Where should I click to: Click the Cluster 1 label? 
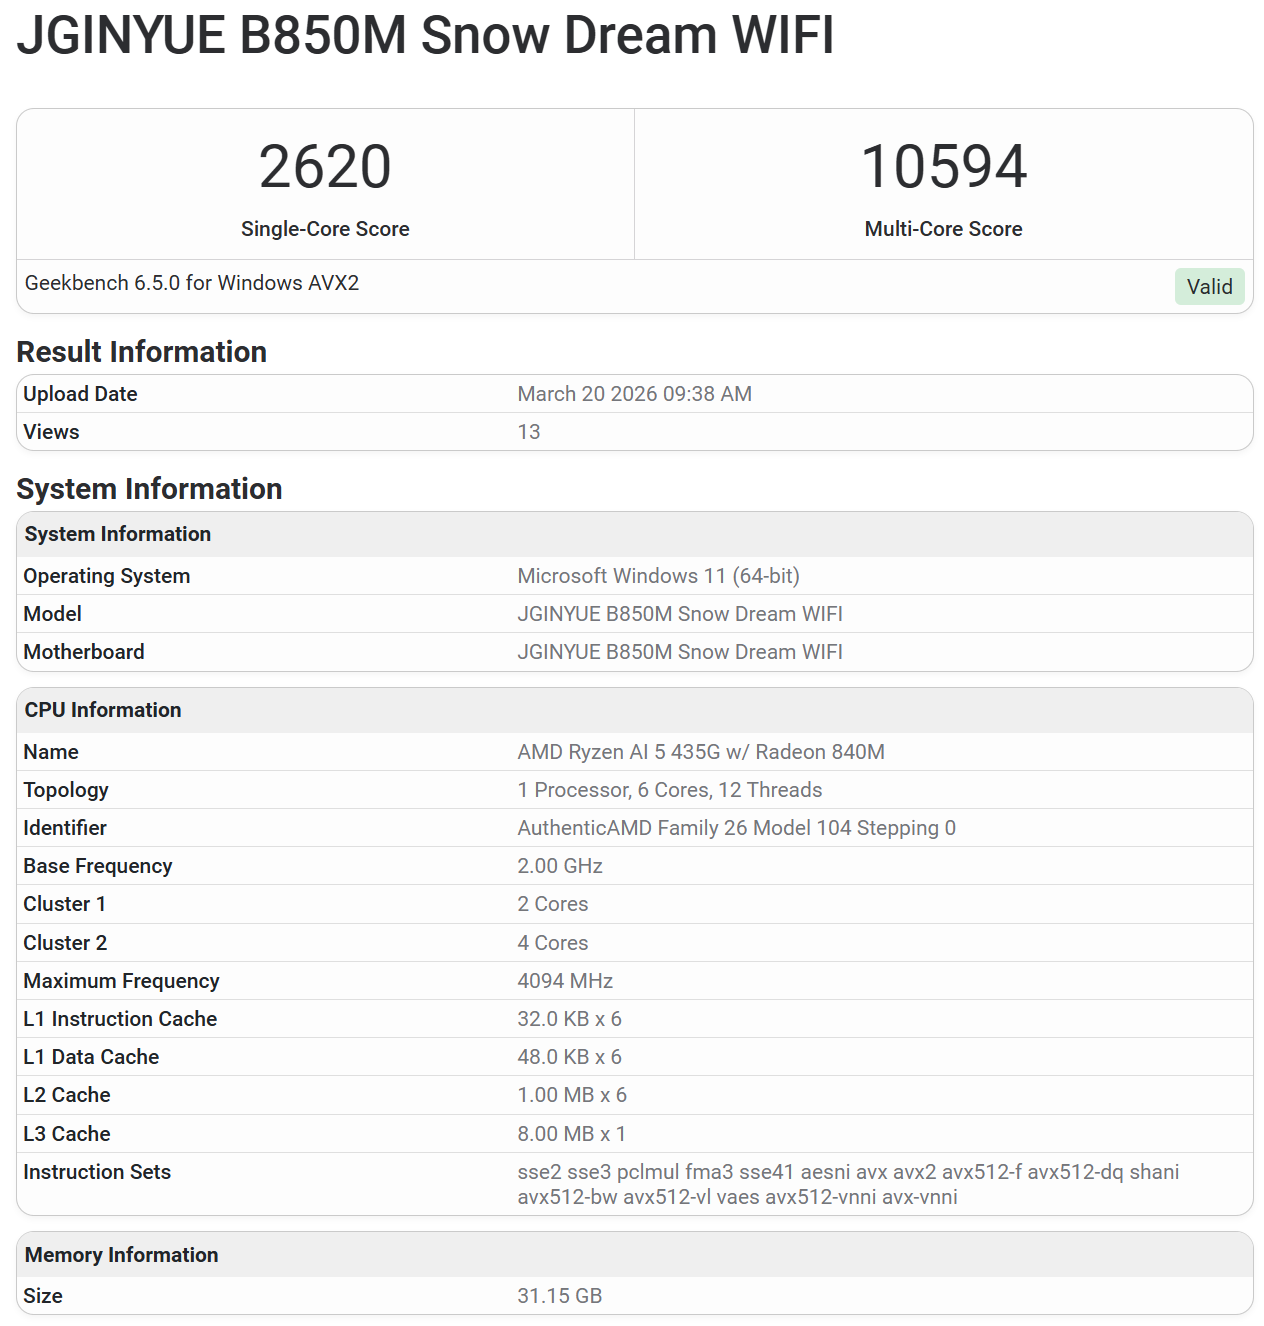(64, 904)
